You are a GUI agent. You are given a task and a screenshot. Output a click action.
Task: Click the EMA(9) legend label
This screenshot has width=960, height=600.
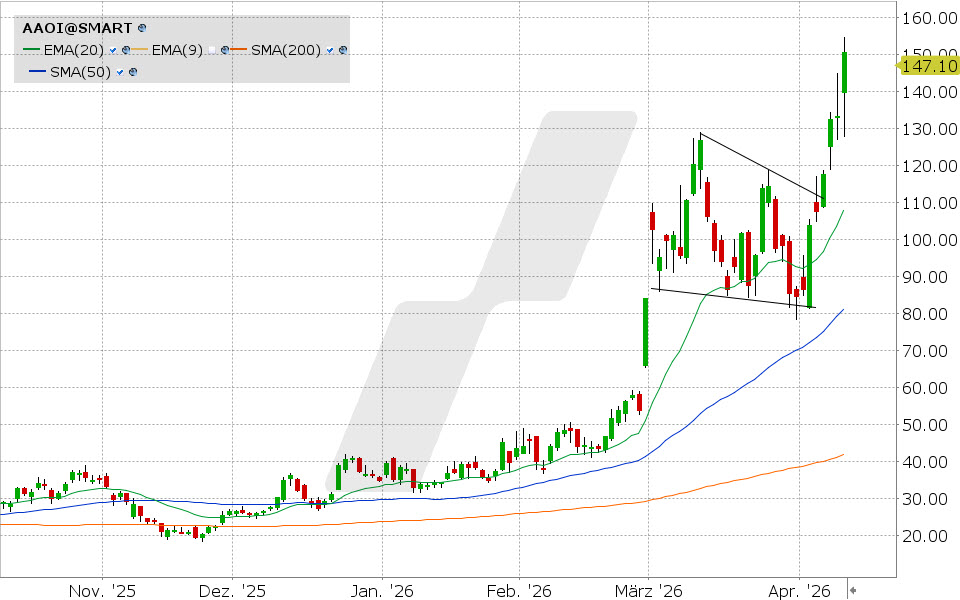tap(178, 50)
